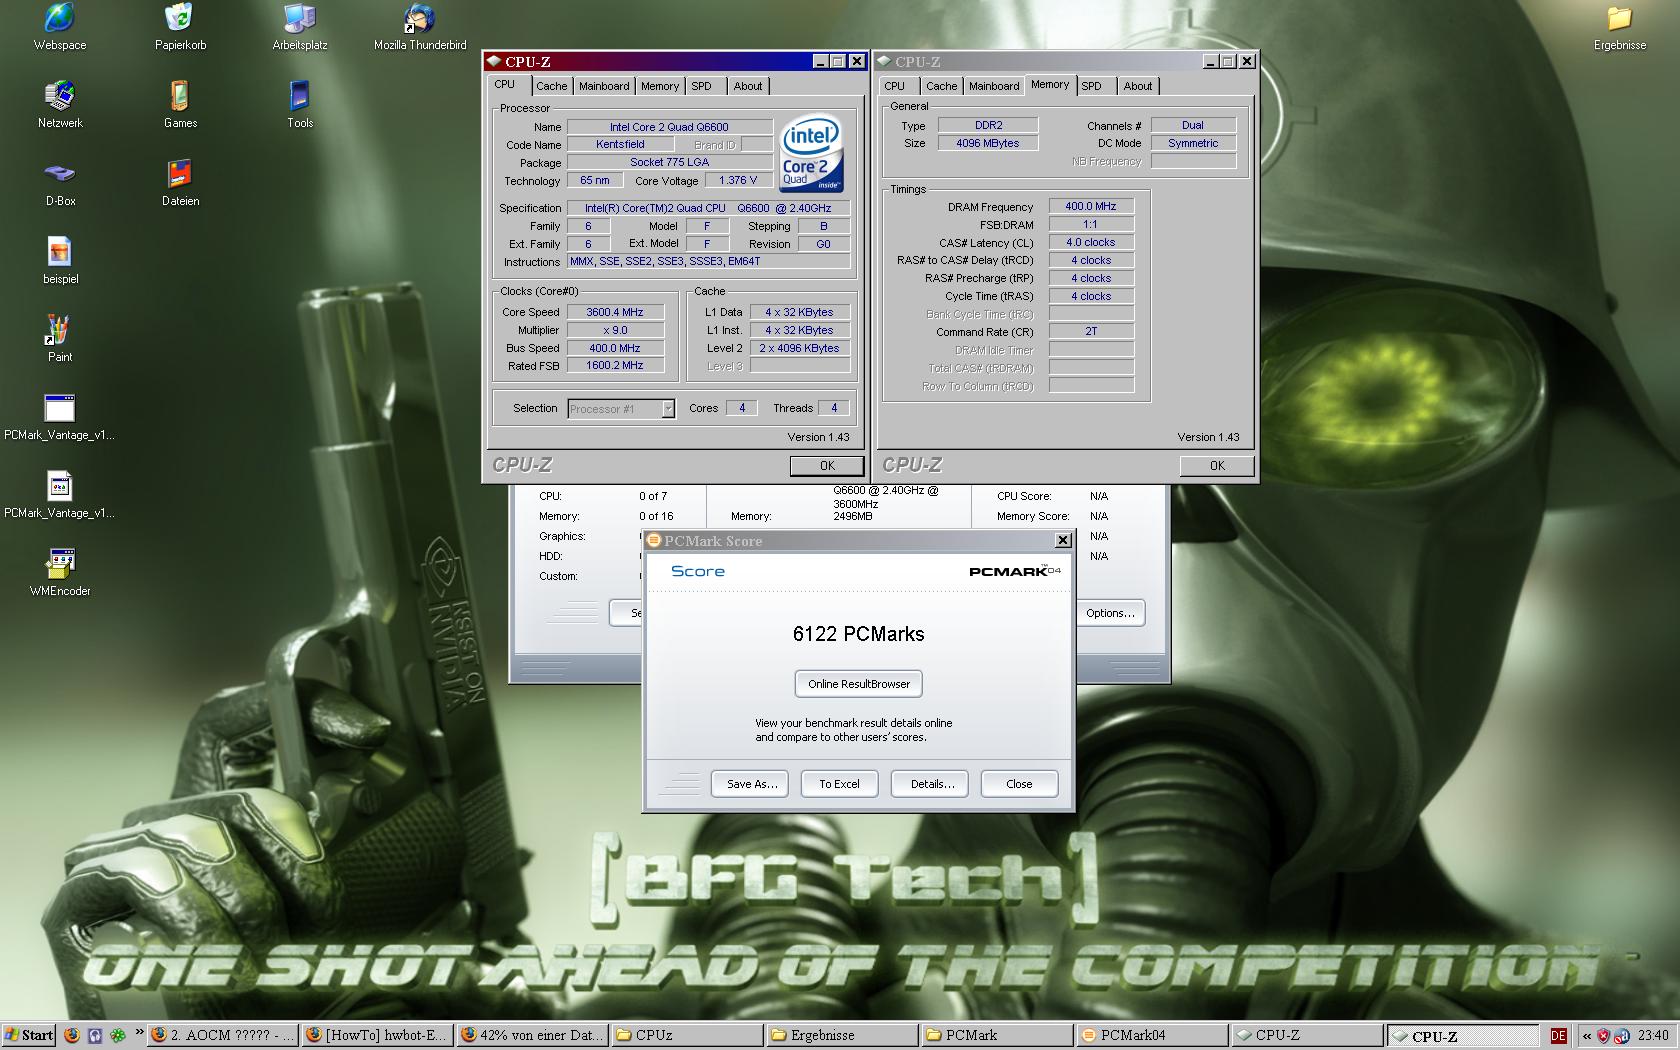Click the taskbar clock showing 23:40
1680x1050 pixels.
(x=1653, y=1036)
